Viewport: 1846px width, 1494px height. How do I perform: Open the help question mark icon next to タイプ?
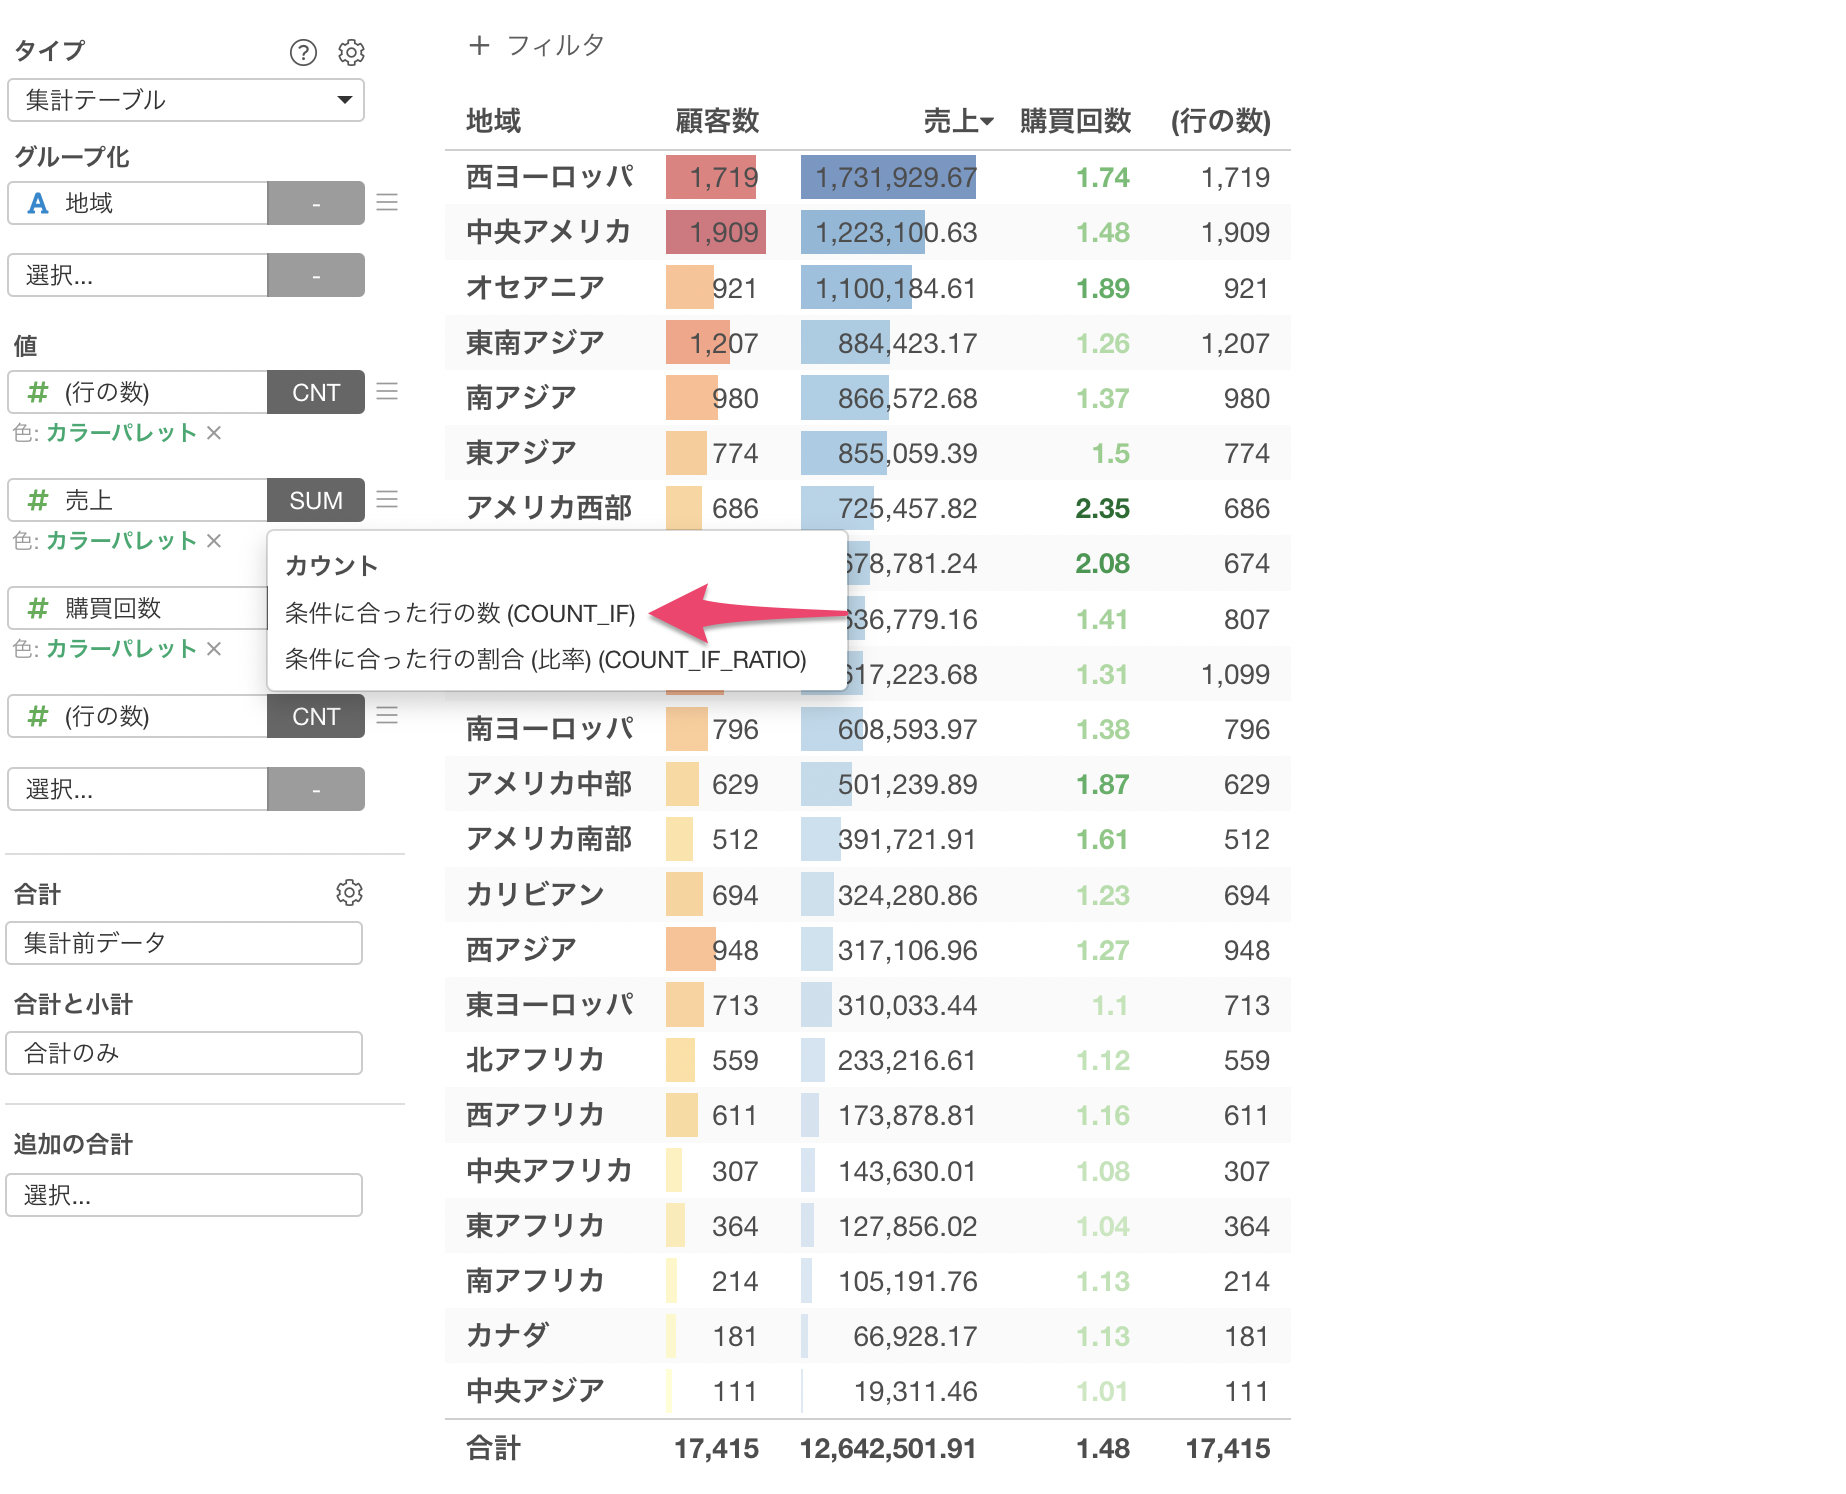click(303, 52)
